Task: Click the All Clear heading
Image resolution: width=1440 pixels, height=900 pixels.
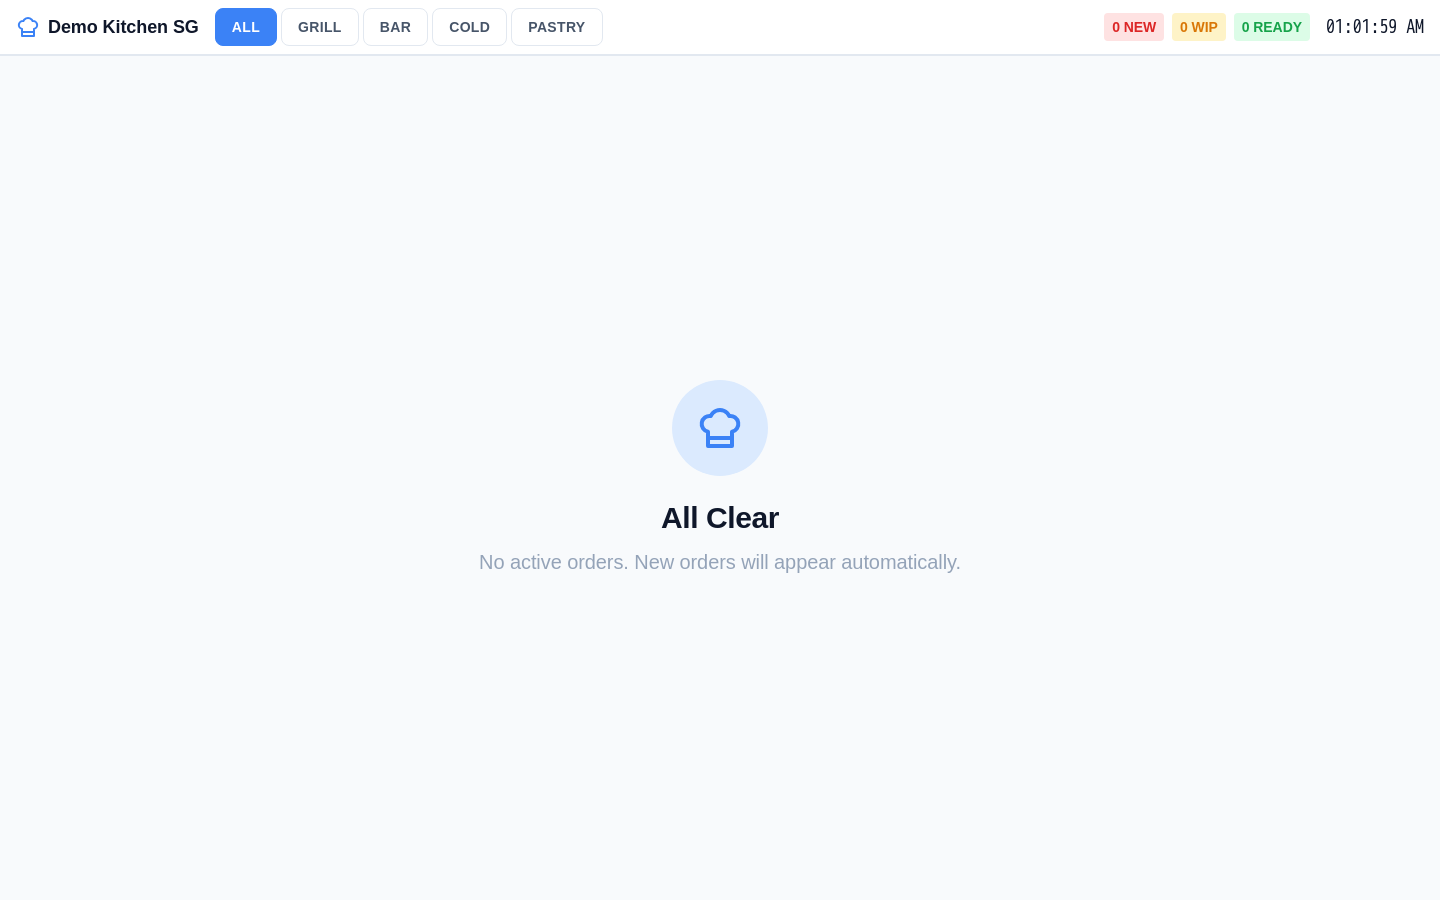Action: [x=720, y=518]
